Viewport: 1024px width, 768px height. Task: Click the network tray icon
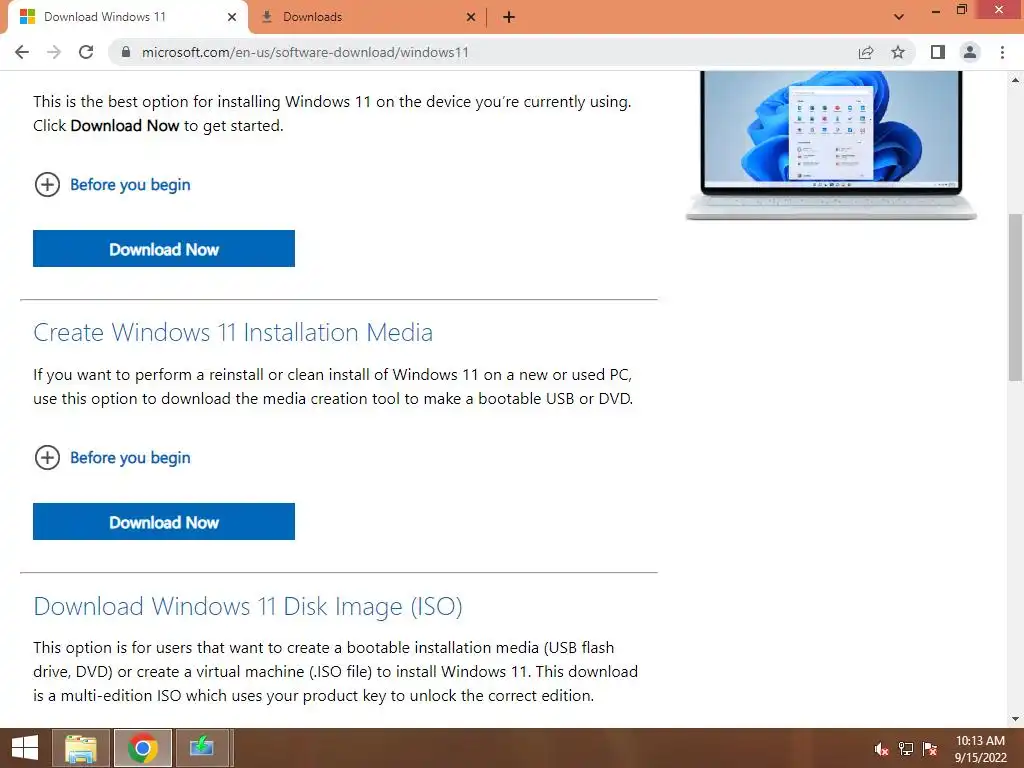pyautogui.click(x=906, y=749)
